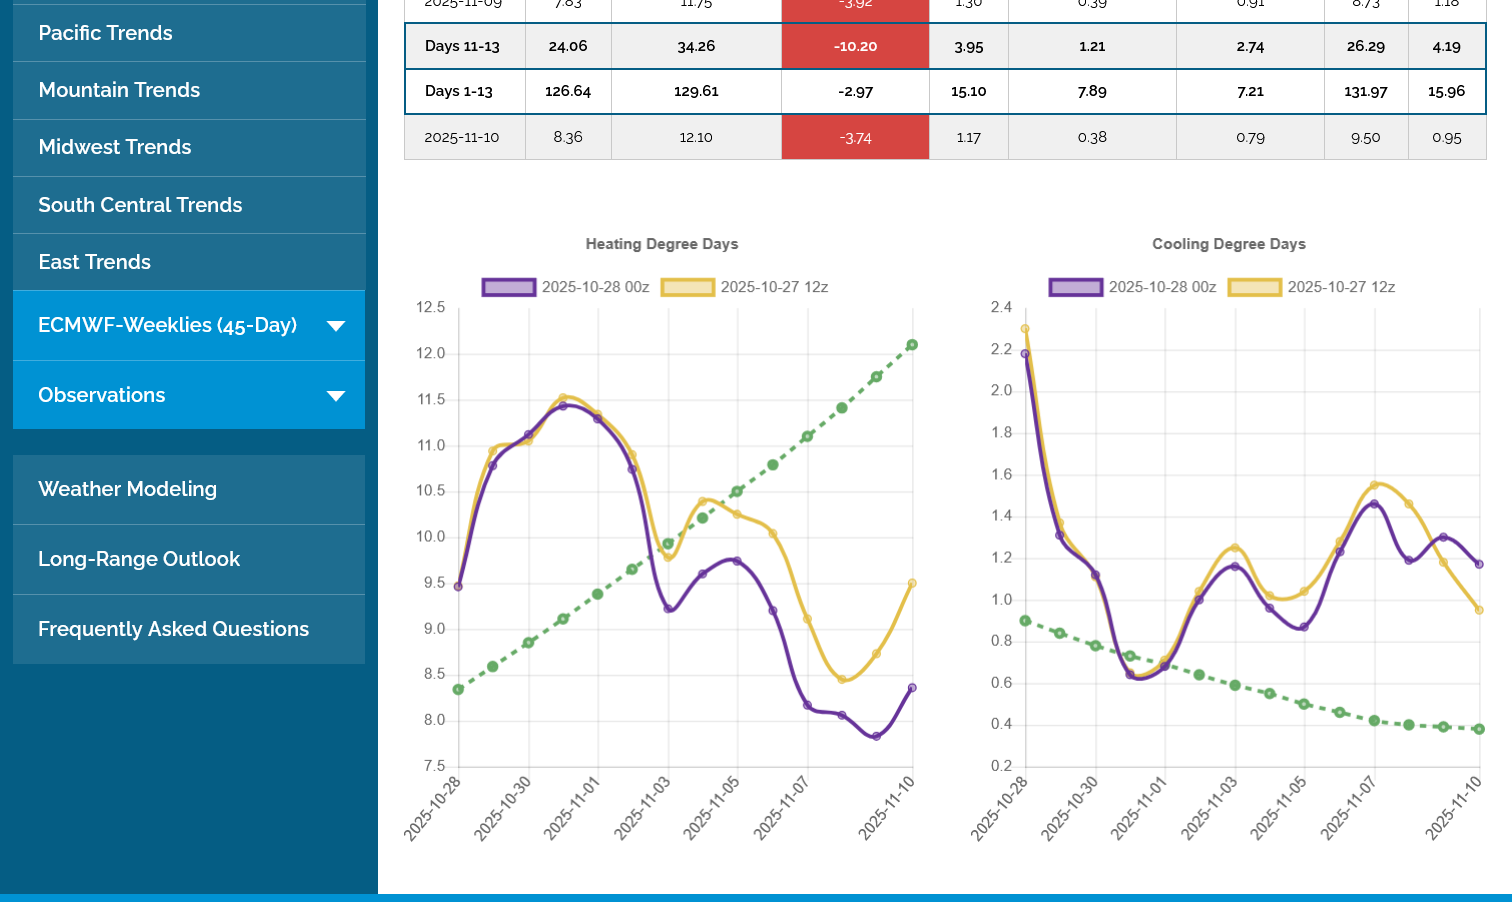The image size is (1512, 902).
Task: Open Pacific Trends page
Action: coord(105,33)
